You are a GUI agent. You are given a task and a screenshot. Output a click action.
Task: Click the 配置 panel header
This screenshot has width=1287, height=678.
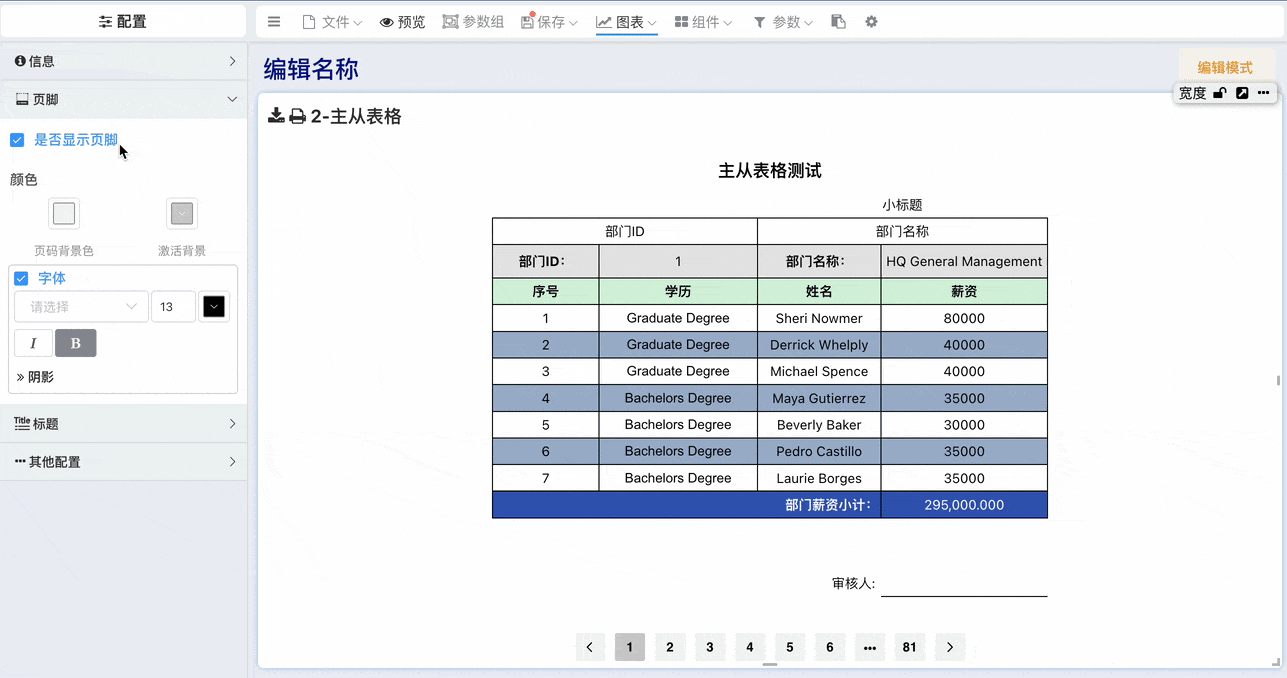(x=123, y=21)
